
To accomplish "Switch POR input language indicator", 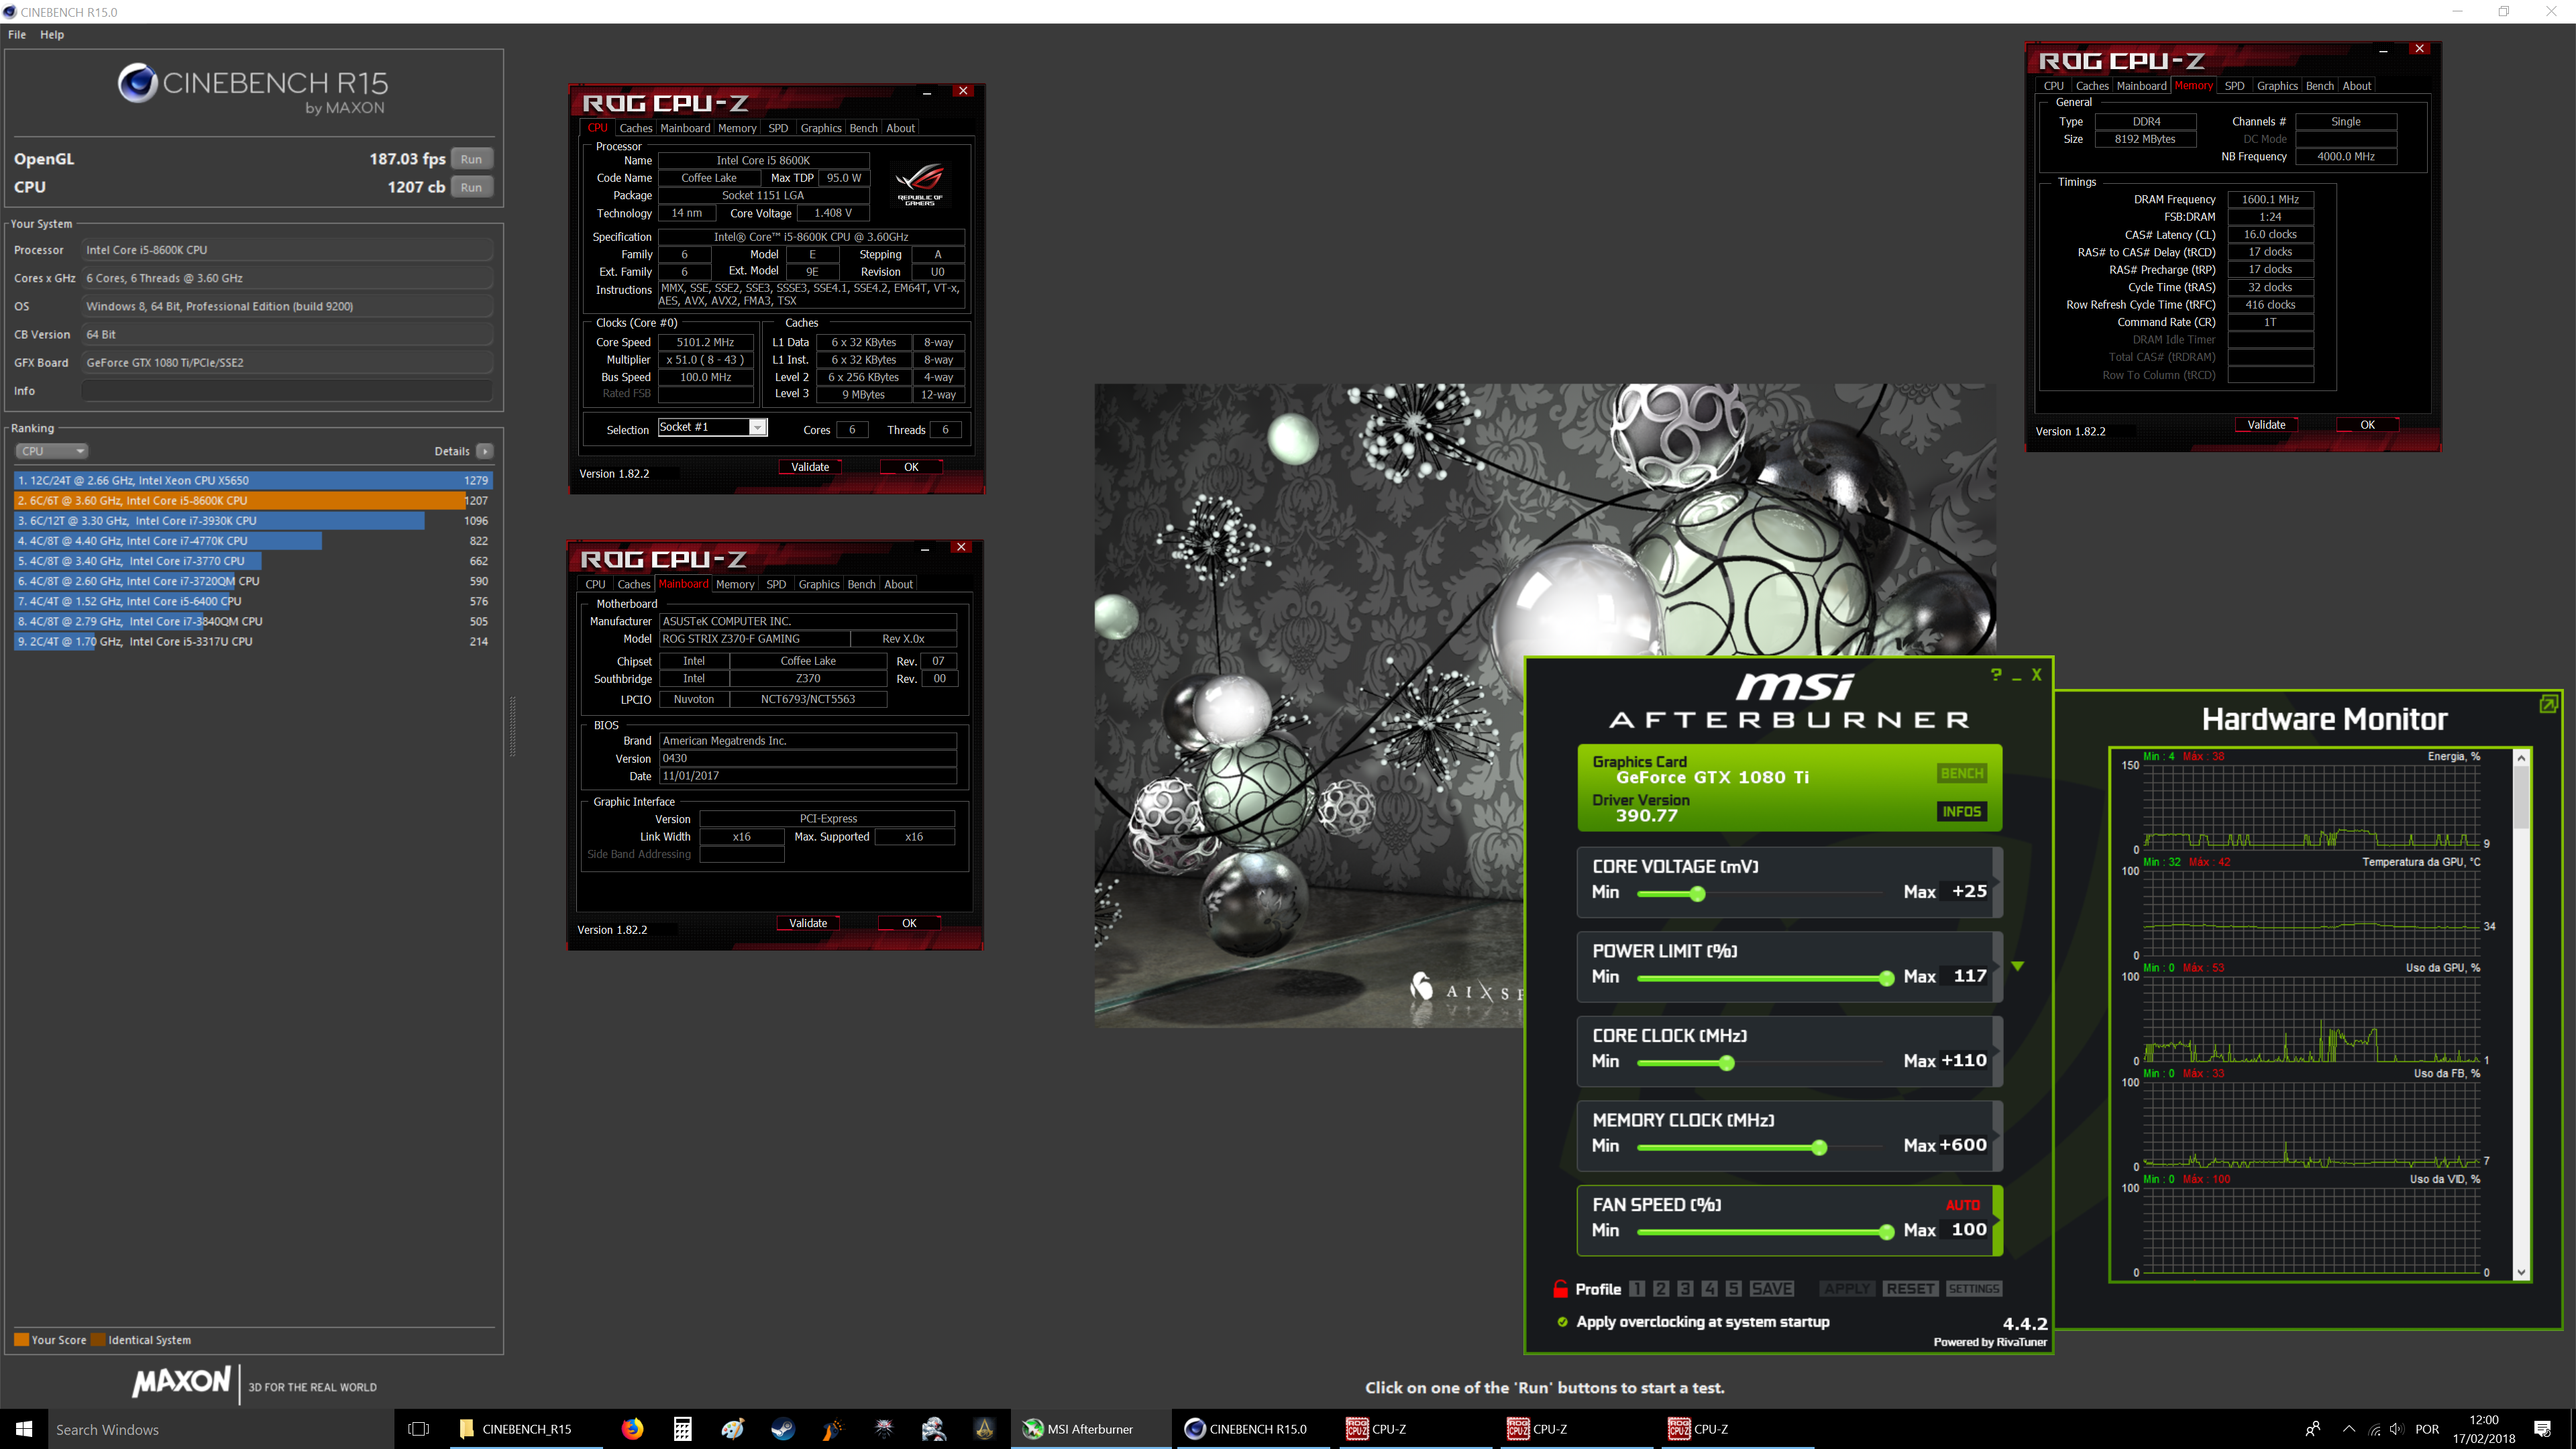I will click(2427, 1429).
